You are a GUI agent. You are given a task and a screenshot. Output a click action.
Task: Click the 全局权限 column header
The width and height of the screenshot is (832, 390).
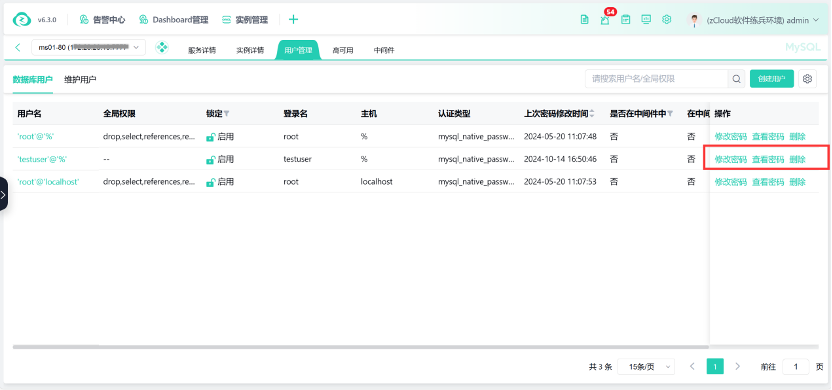click(119, 114)
